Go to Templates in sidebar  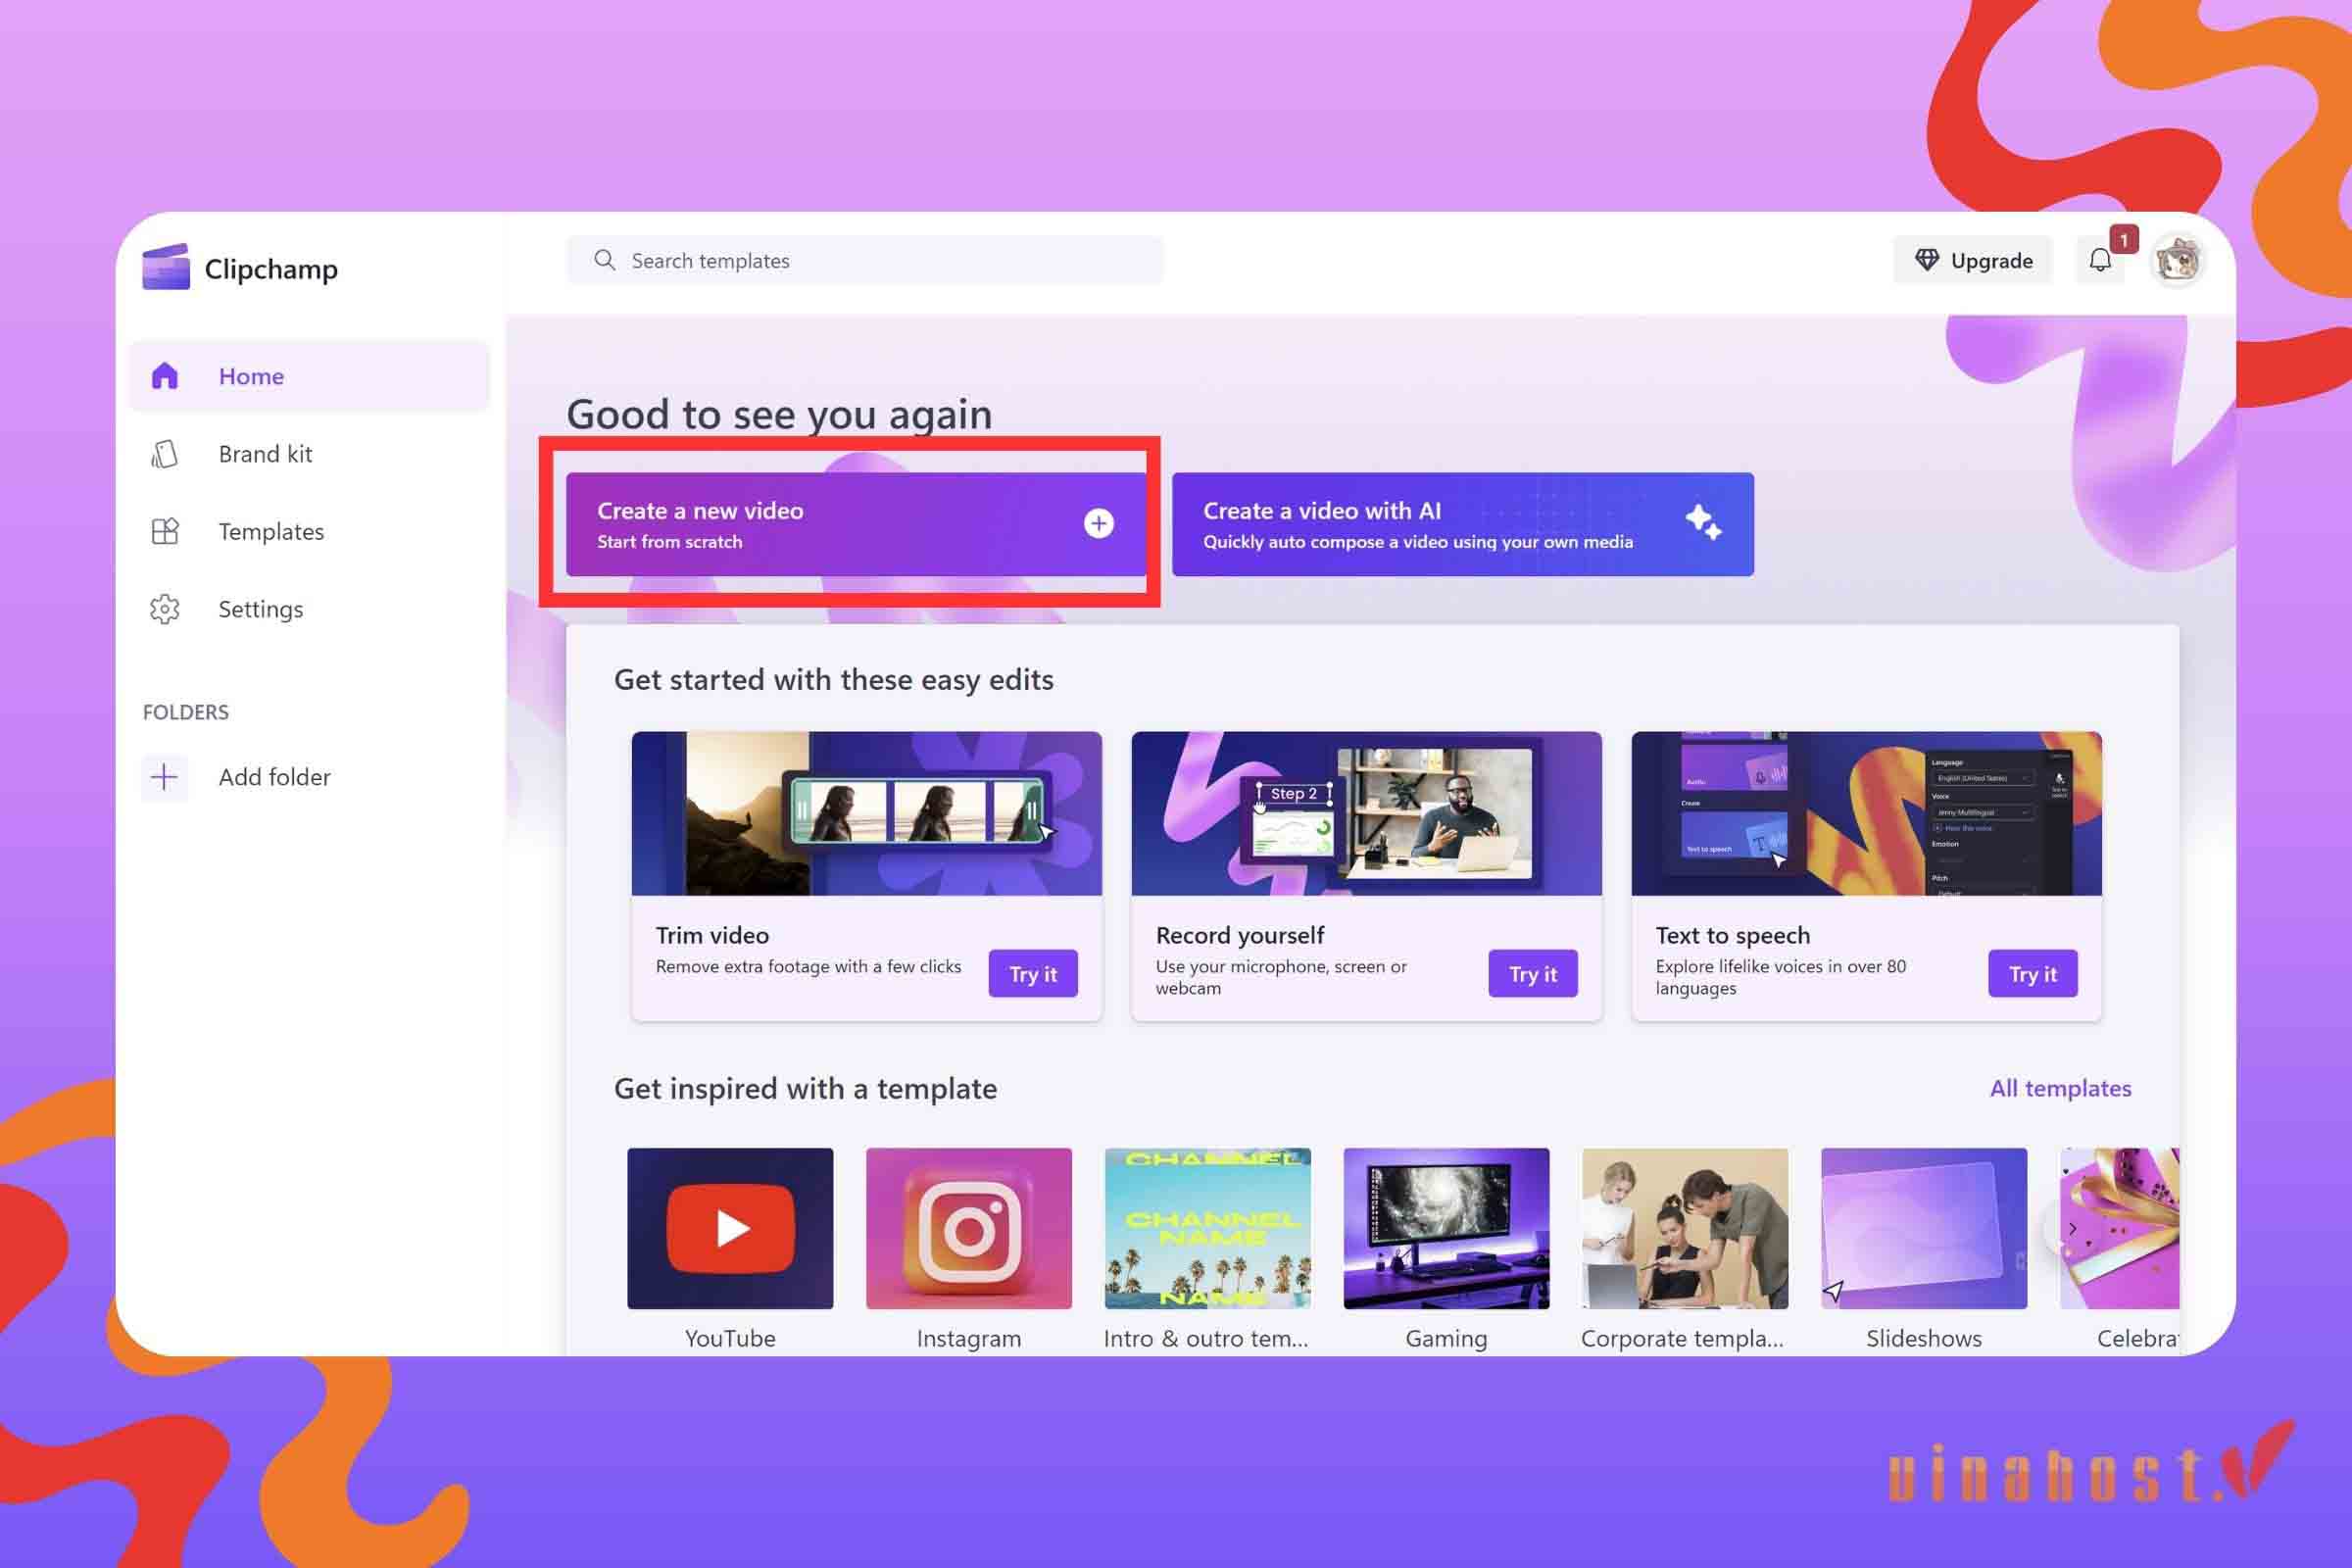point(309,531)
